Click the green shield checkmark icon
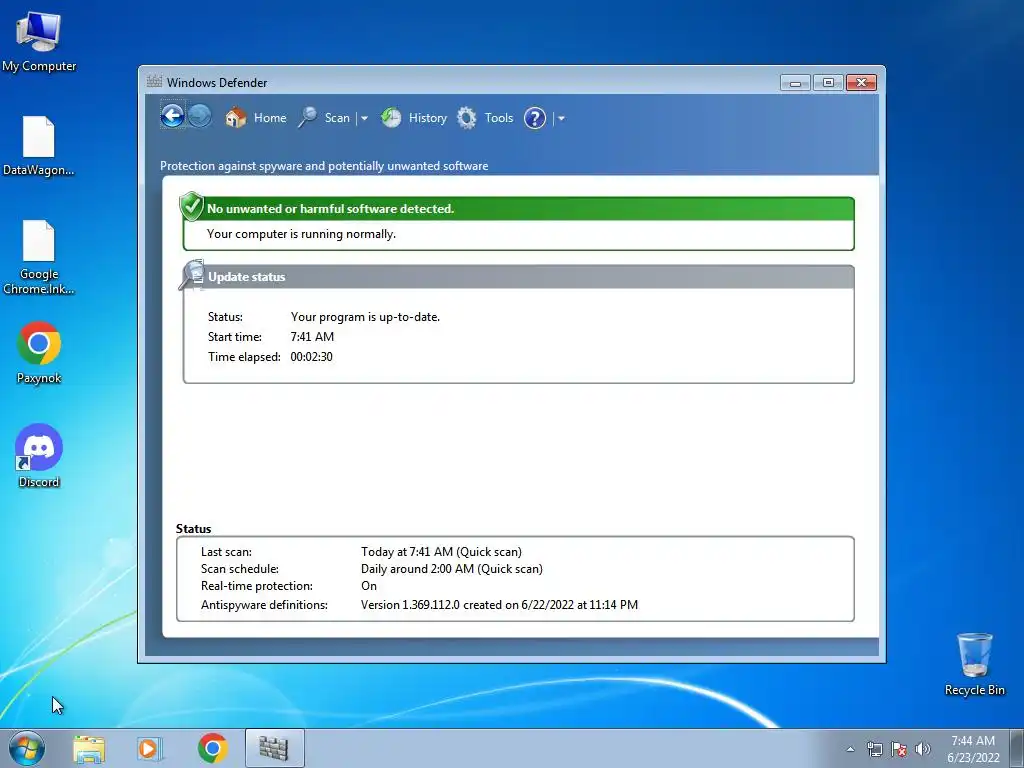Viewport: 1024px width, 768px height. pyautogui.click(x=191, y=206)
